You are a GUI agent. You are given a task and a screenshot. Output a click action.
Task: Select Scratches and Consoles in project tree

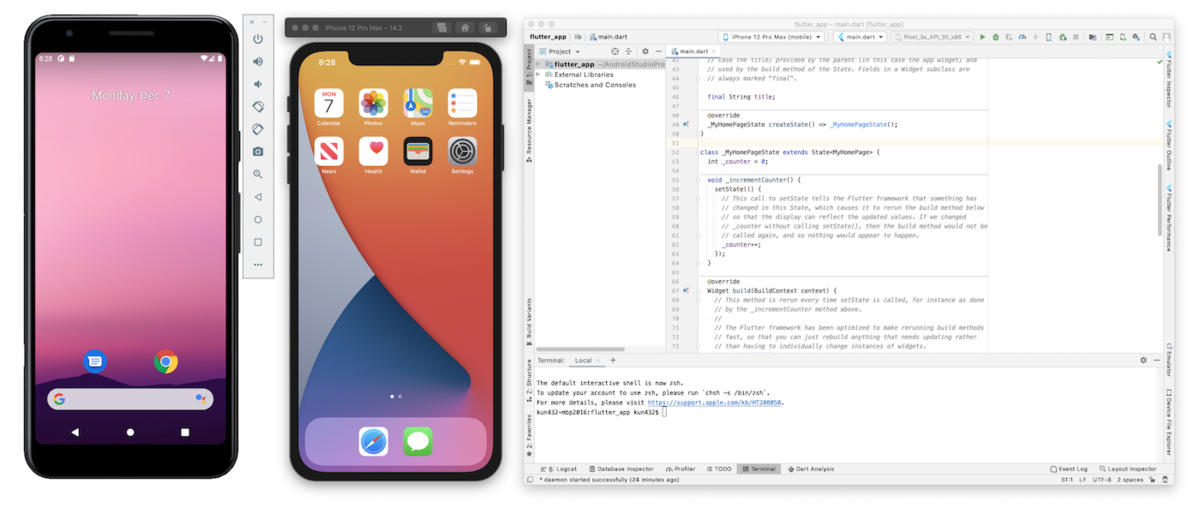tap(591, 85)
